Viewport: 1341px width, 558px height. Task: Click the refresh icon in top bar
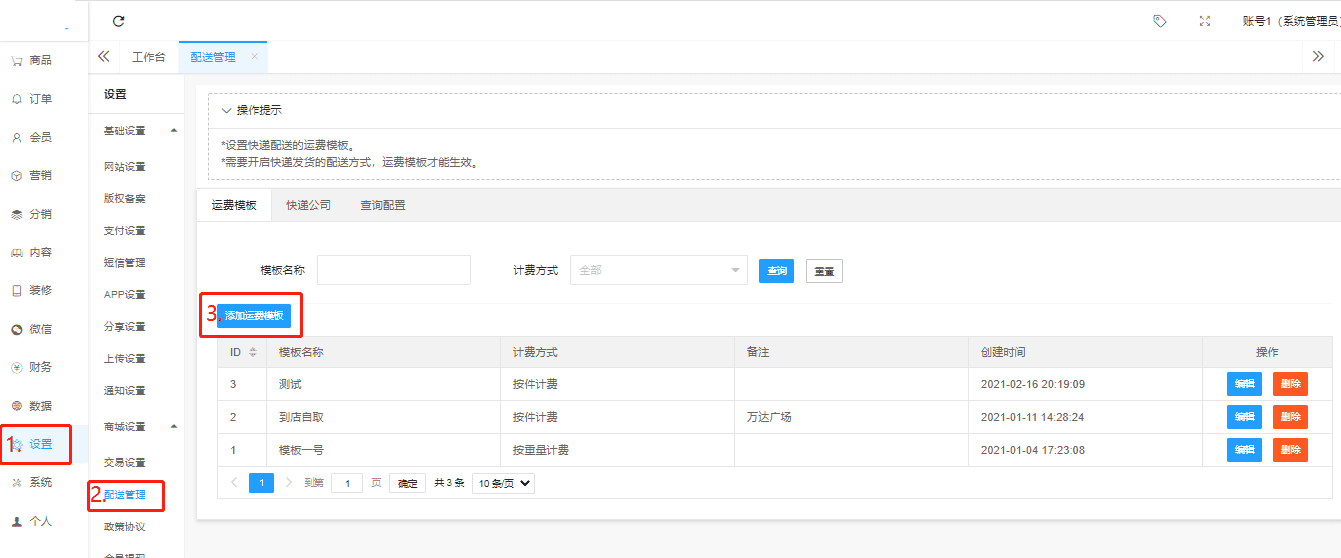tap(118, 21)
